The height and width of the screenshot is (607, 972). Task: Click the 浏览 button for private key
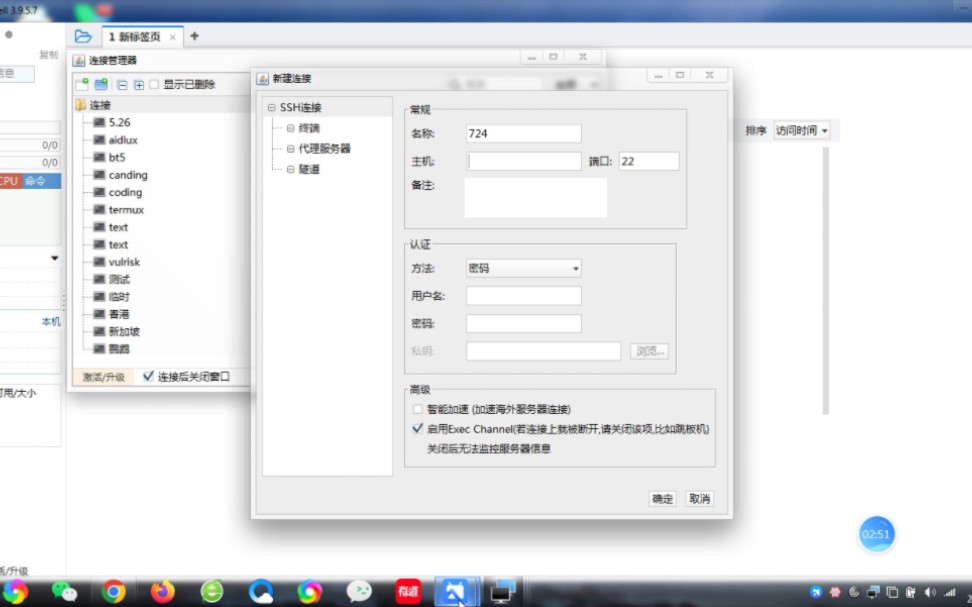651,351
